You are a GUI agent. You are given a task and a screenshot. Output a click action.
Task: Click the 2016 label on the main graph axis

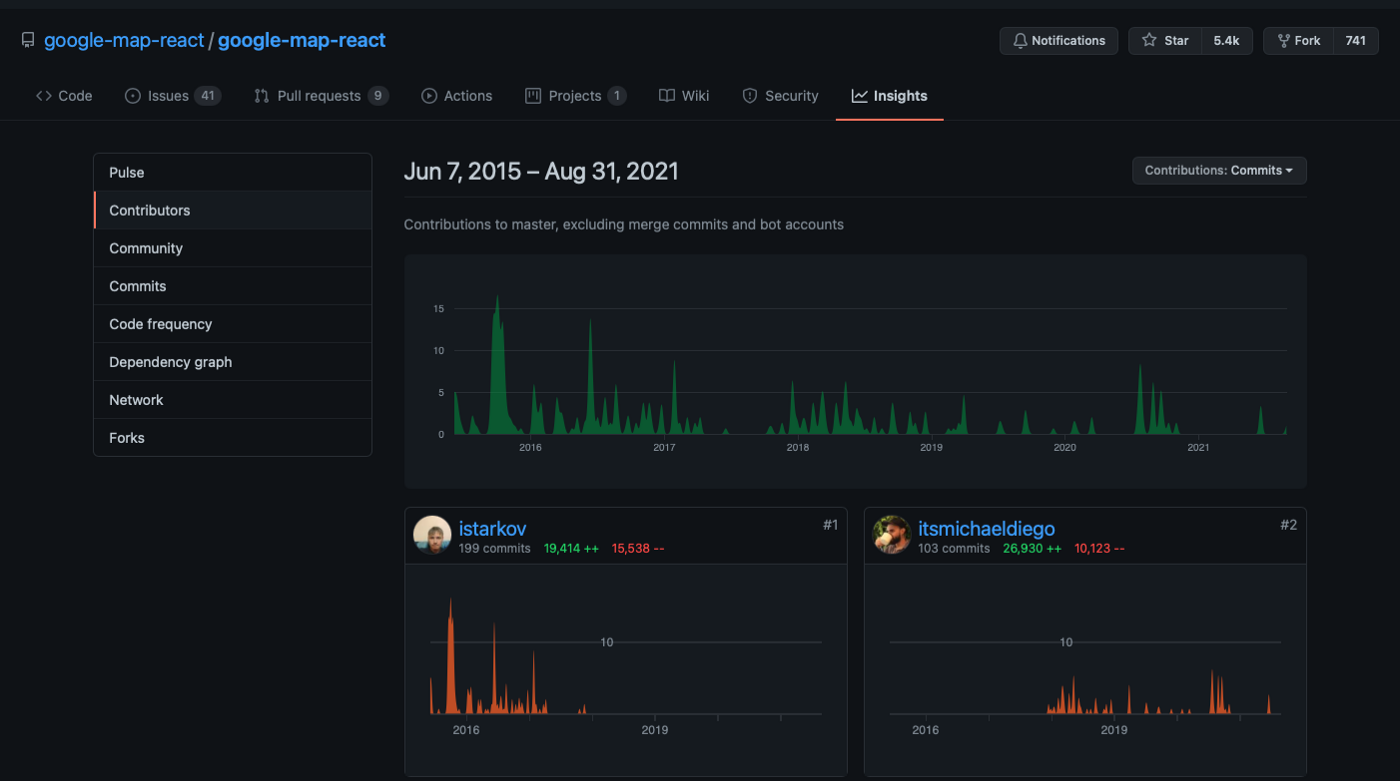point(530,447)
